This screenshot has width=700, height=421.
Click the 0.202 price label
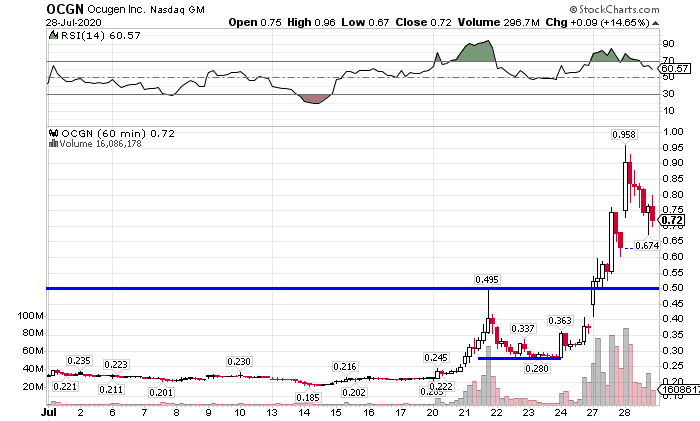click(x=354, y=392)
